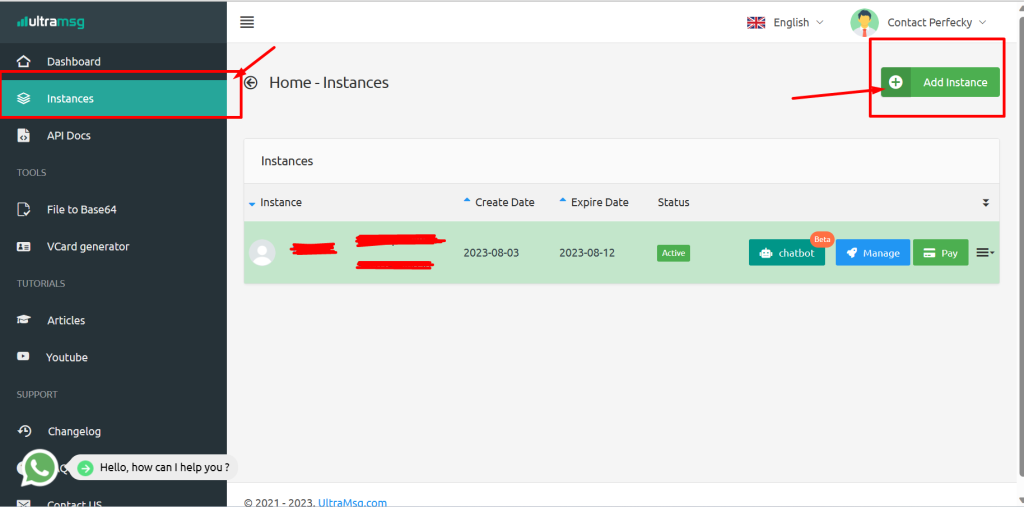Viewport: 1024px width, 507px height.
Task: Click 'Hello, how can I help you ?' message
Action: (165, 468)
